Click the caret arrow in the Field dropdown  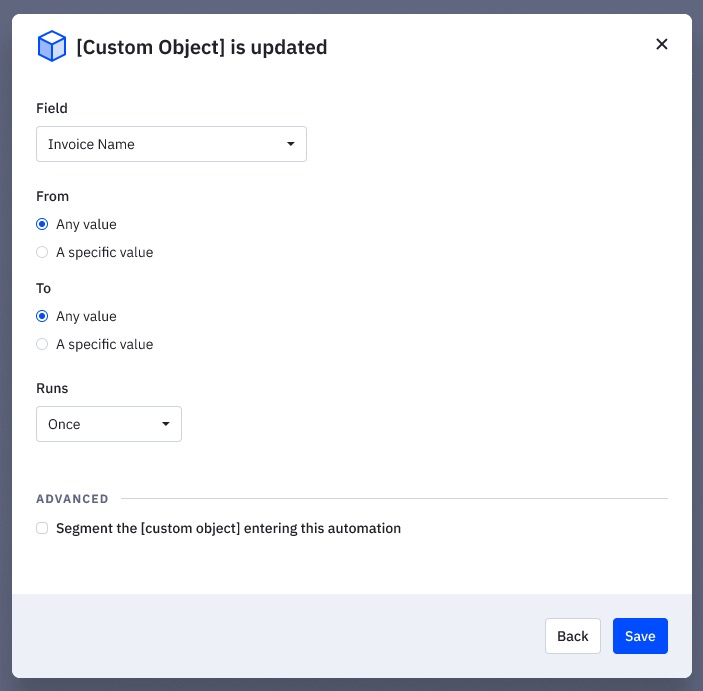(290, 144)
